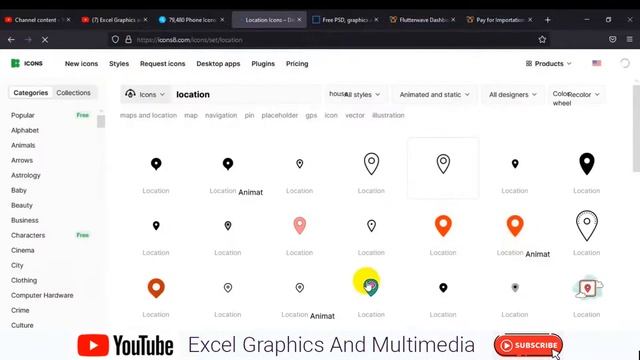Click the first black pin in top row
640x360 pixels.
pos(156,164)
